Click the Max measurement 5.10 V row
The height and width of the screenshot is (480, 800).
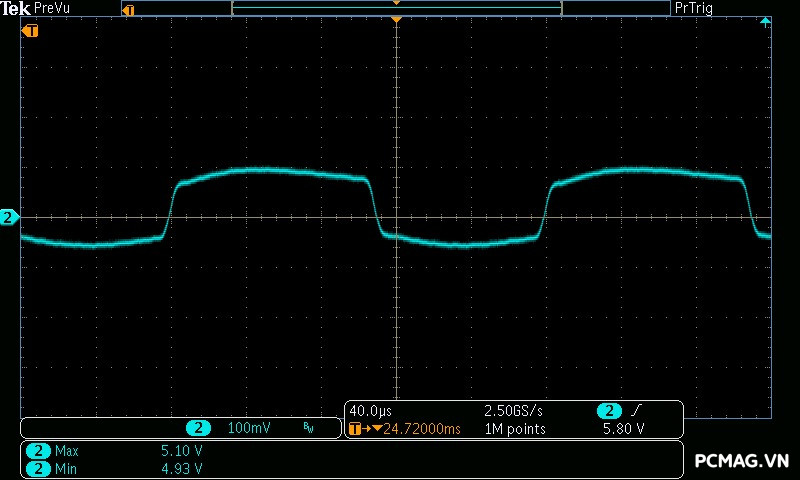(120, 451)
